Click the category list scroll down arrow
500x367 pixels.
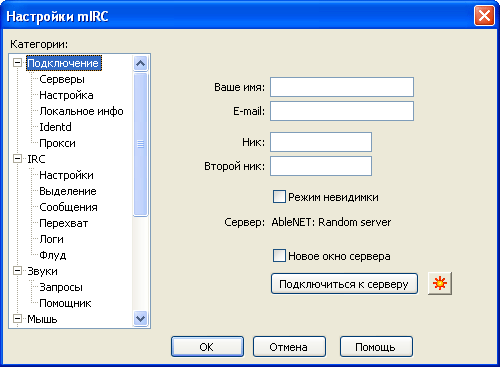coord(140,318)
